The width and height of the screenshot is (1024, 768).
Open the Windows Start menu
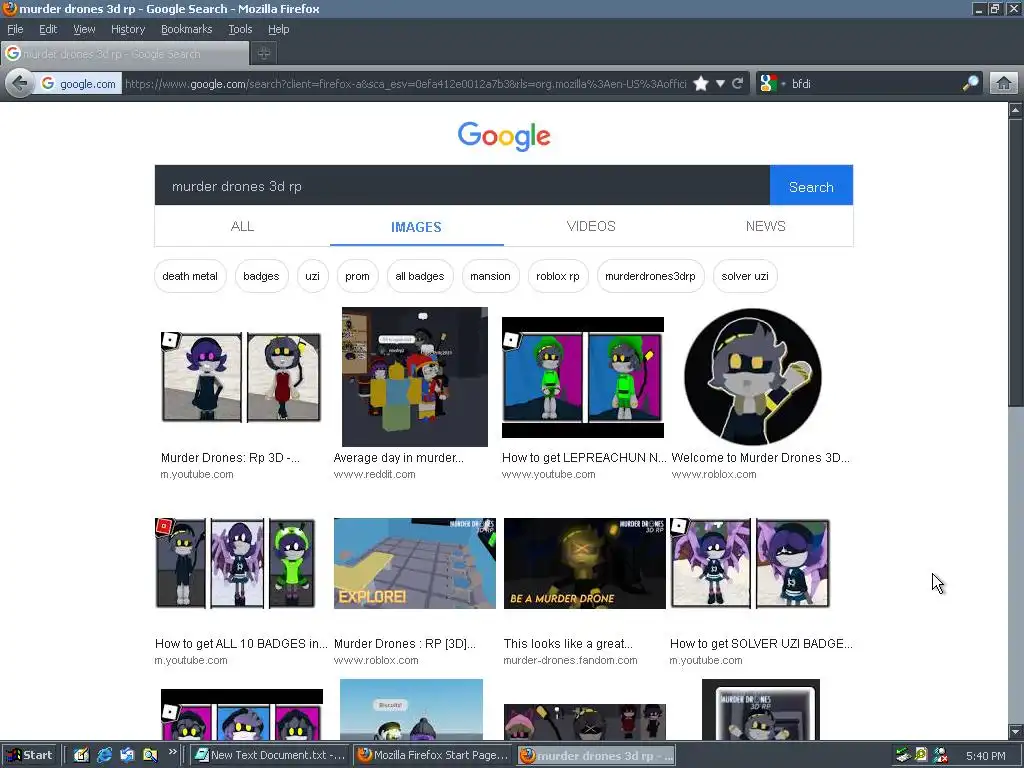click(x=30, y=755)
